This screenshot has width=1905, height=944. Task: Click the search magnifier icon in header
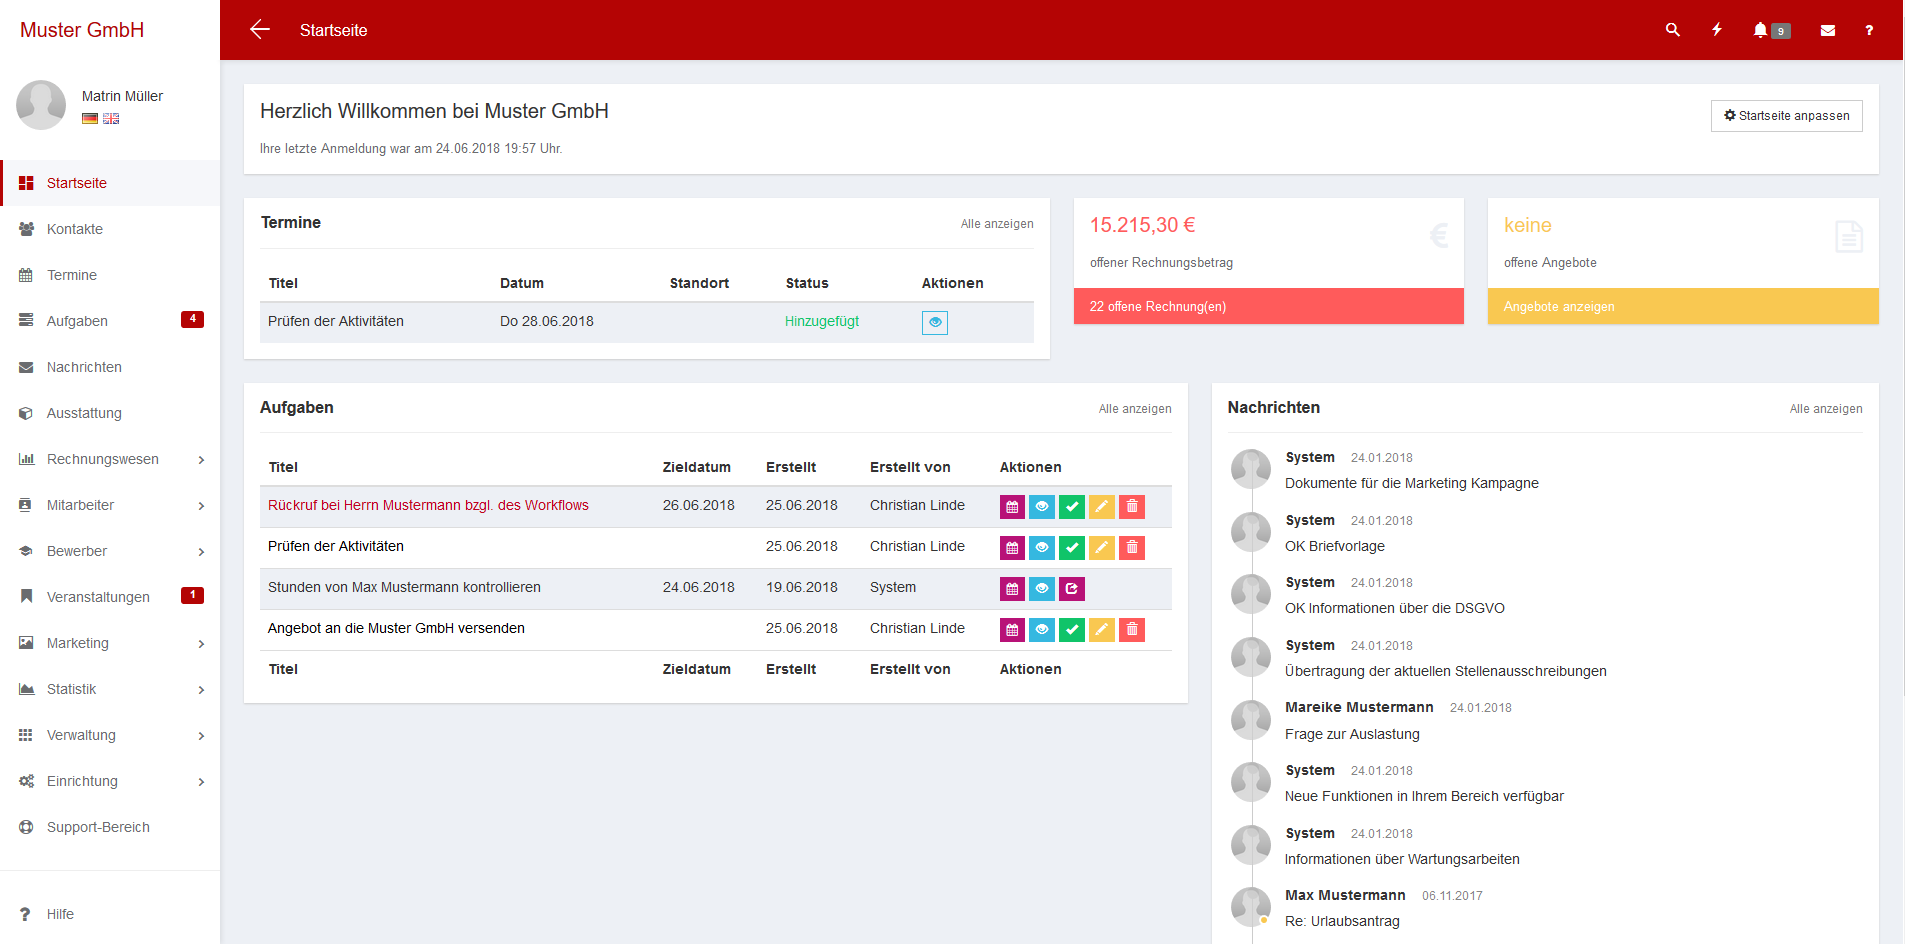(1672, 30)
